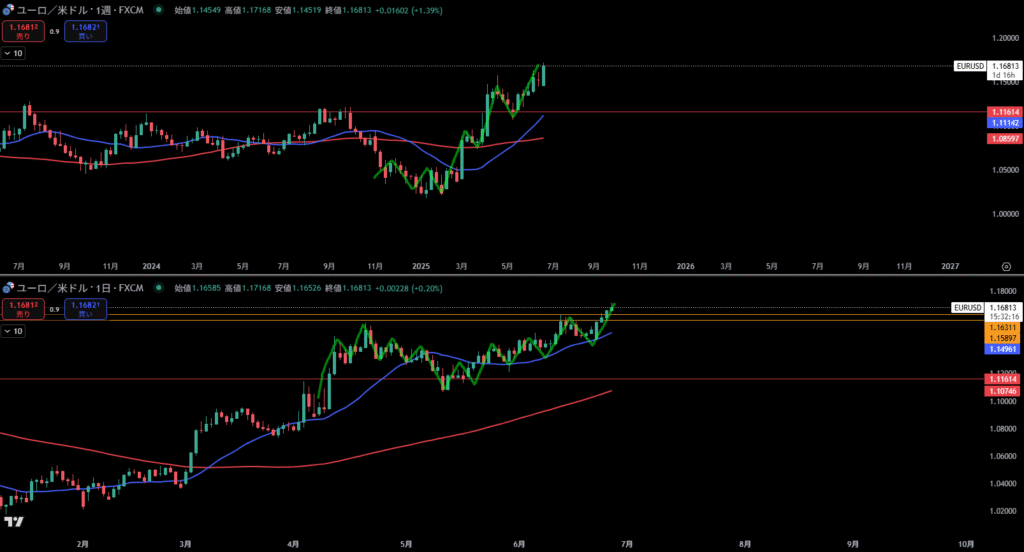Expand the weekly chart's 10 indicators legend
1024x552 pixels.
13,54
